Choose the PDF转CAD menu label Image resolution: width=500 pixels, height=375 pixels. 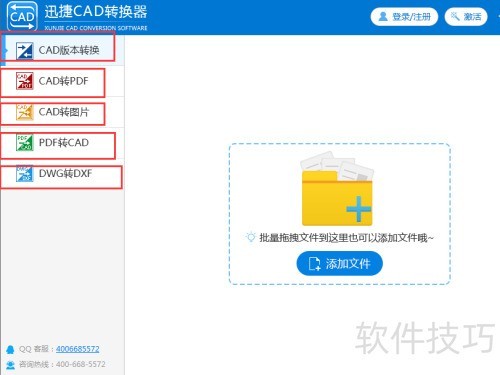point(64,143)
